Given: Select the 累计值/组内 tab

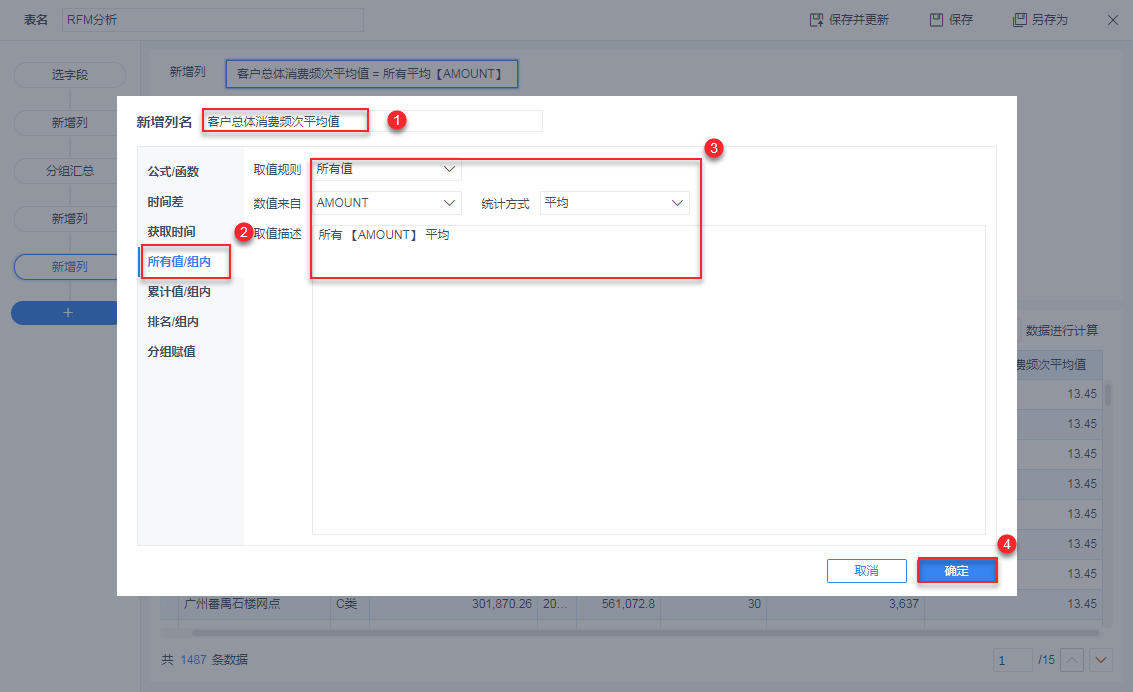Looking at the screenshot, I should (179, 292).
